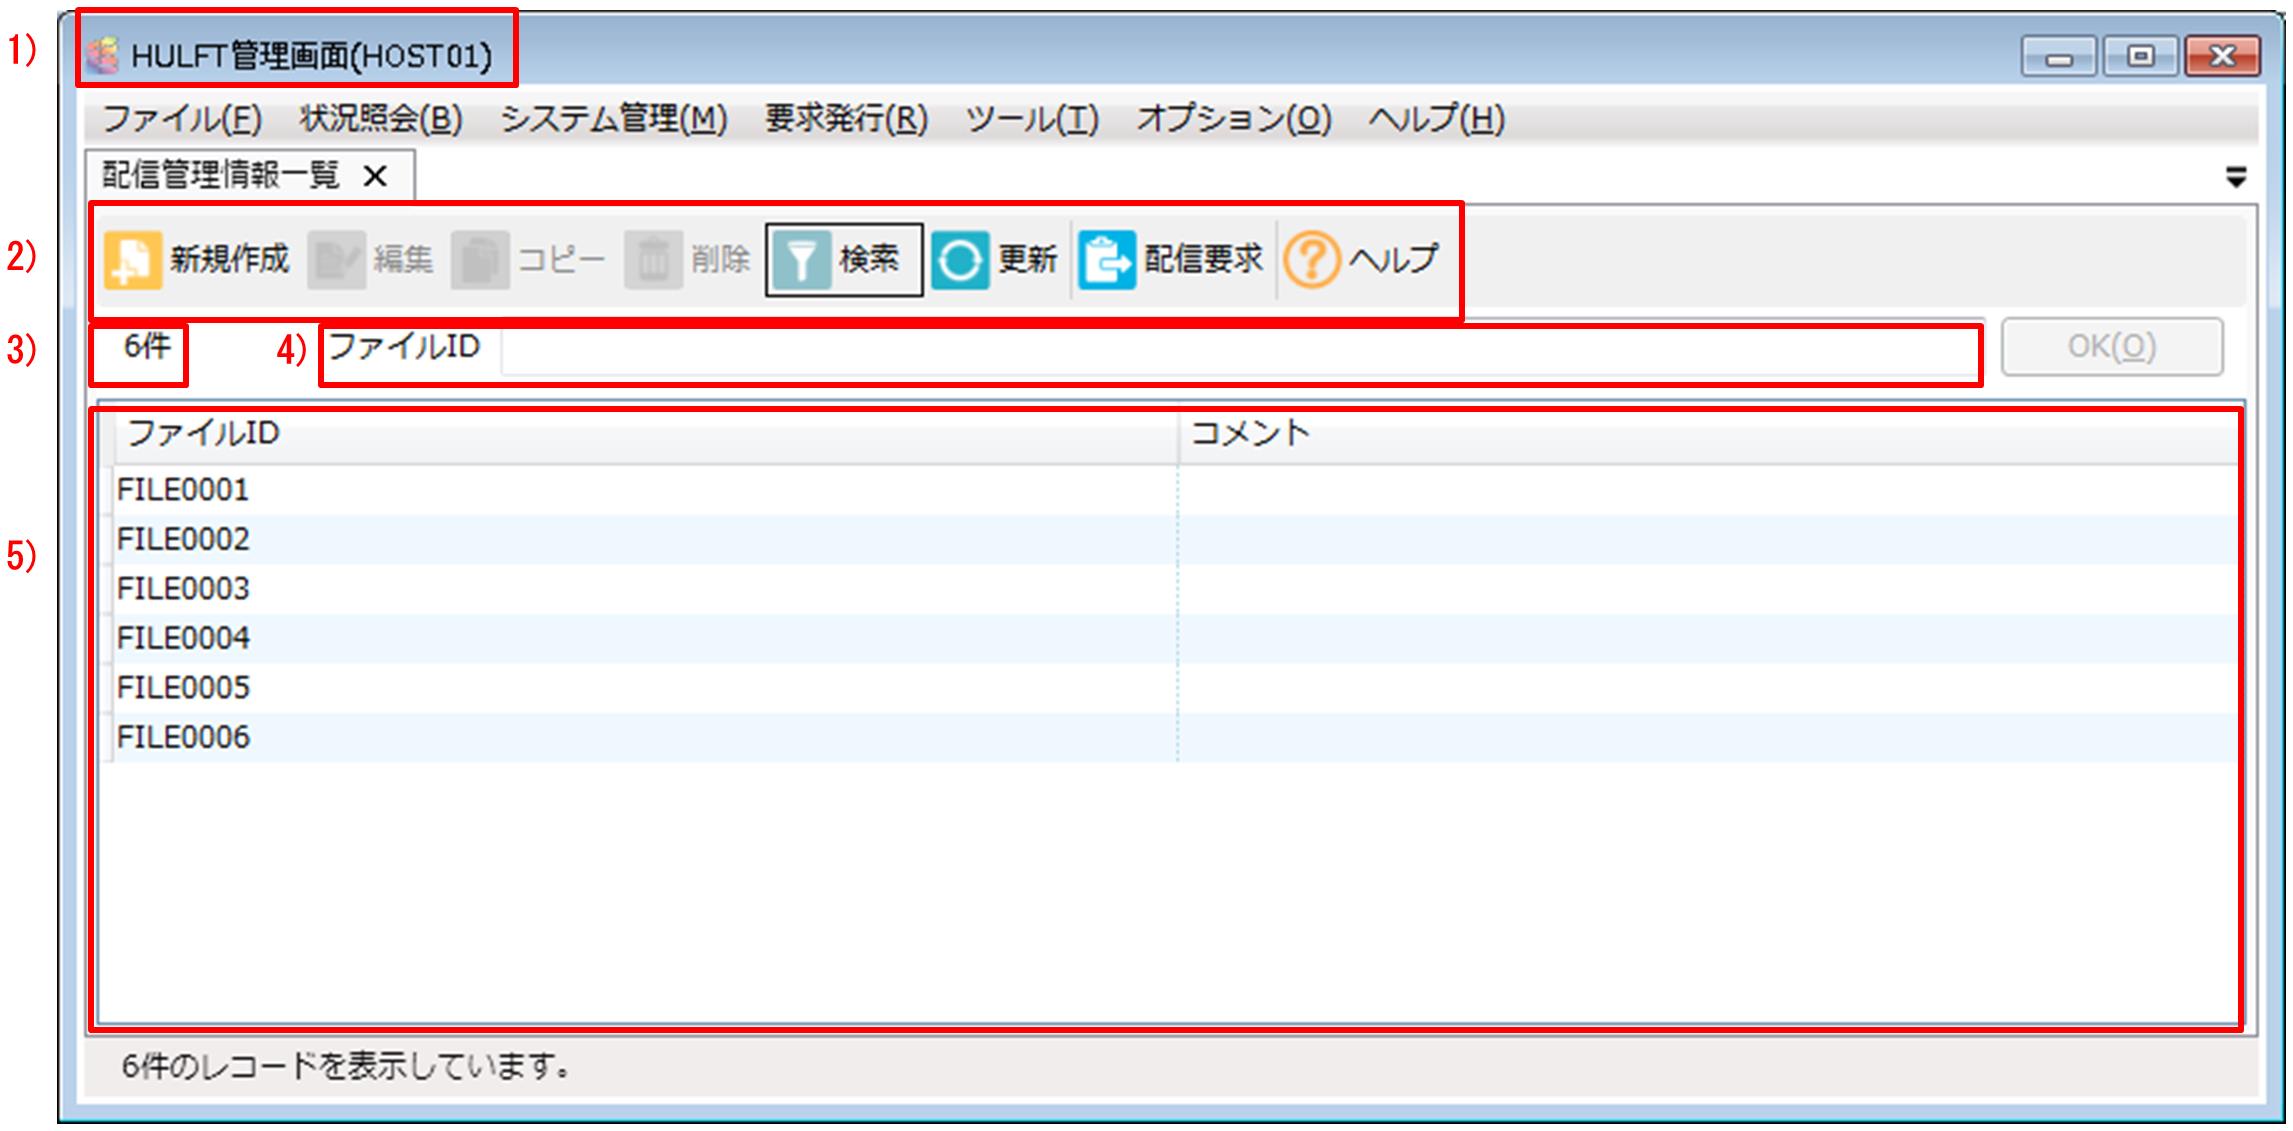
Task: Open the ファイル(F) menu
Action: click(182, 119)
